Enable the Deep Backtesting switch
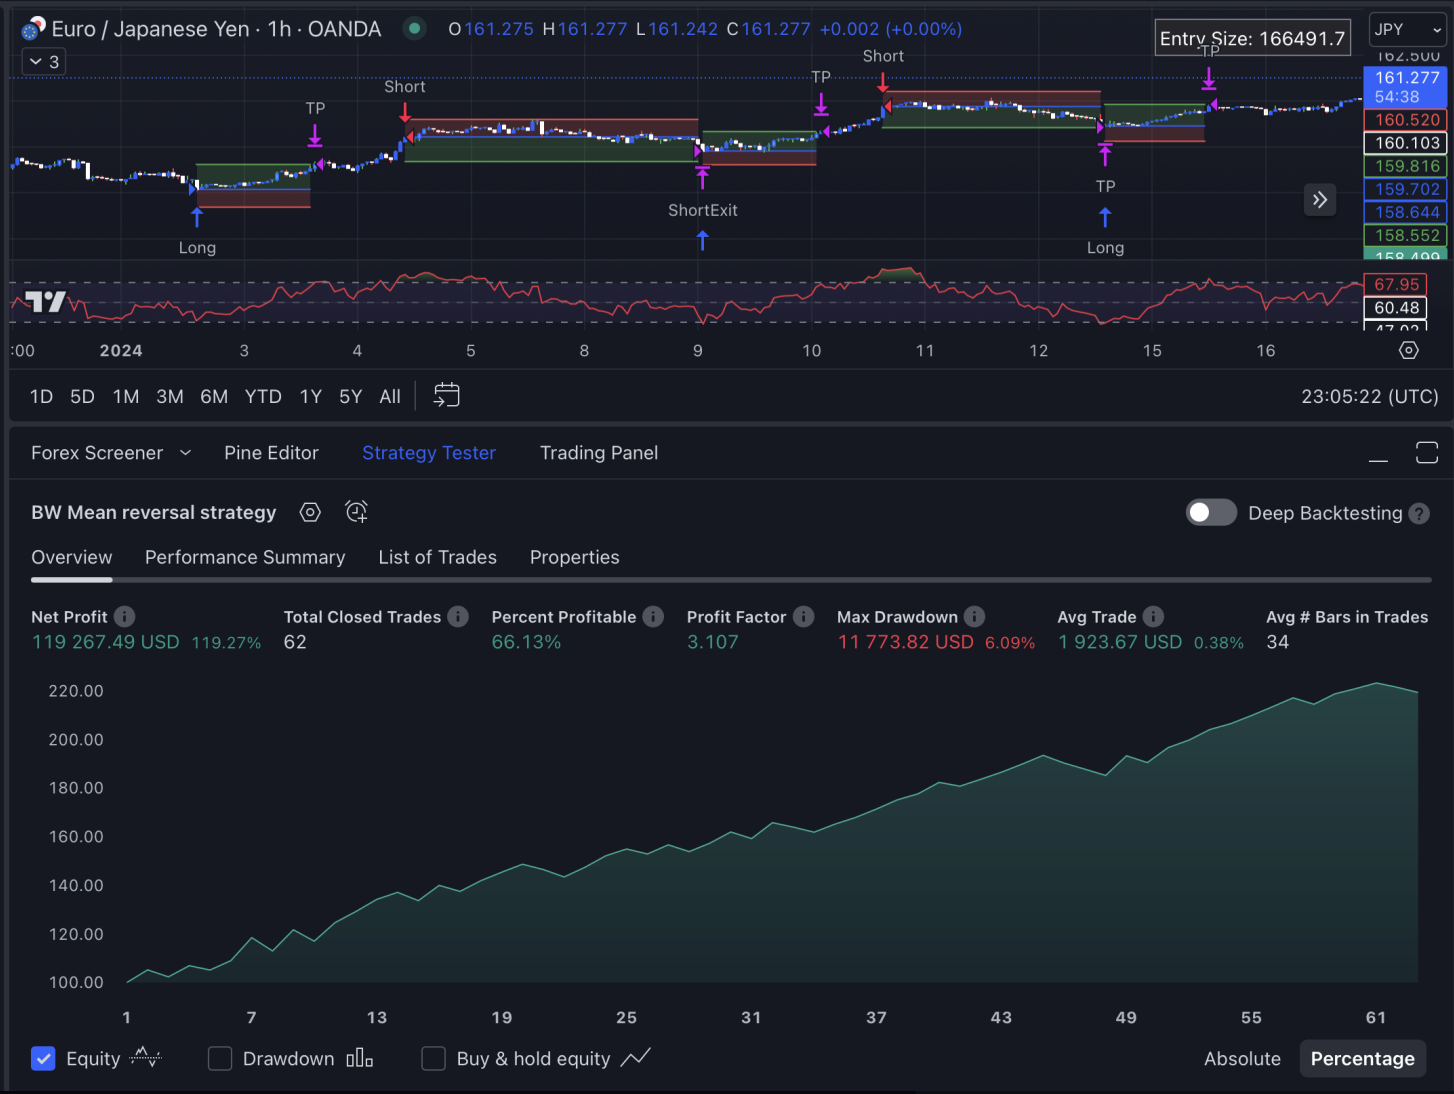The height and width of the screenshot is (1094, 1454). point(1211,513)
